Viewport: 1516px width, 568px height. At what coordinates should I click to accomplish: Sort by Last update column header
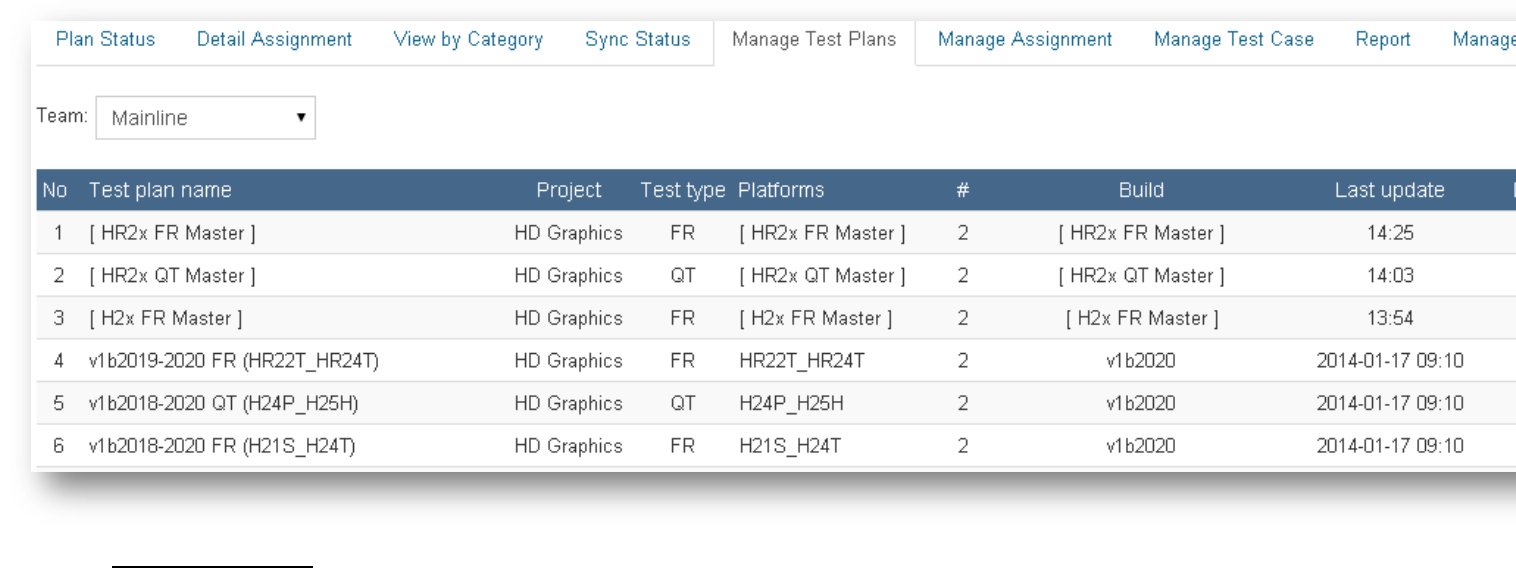(x=1389, y=190)
